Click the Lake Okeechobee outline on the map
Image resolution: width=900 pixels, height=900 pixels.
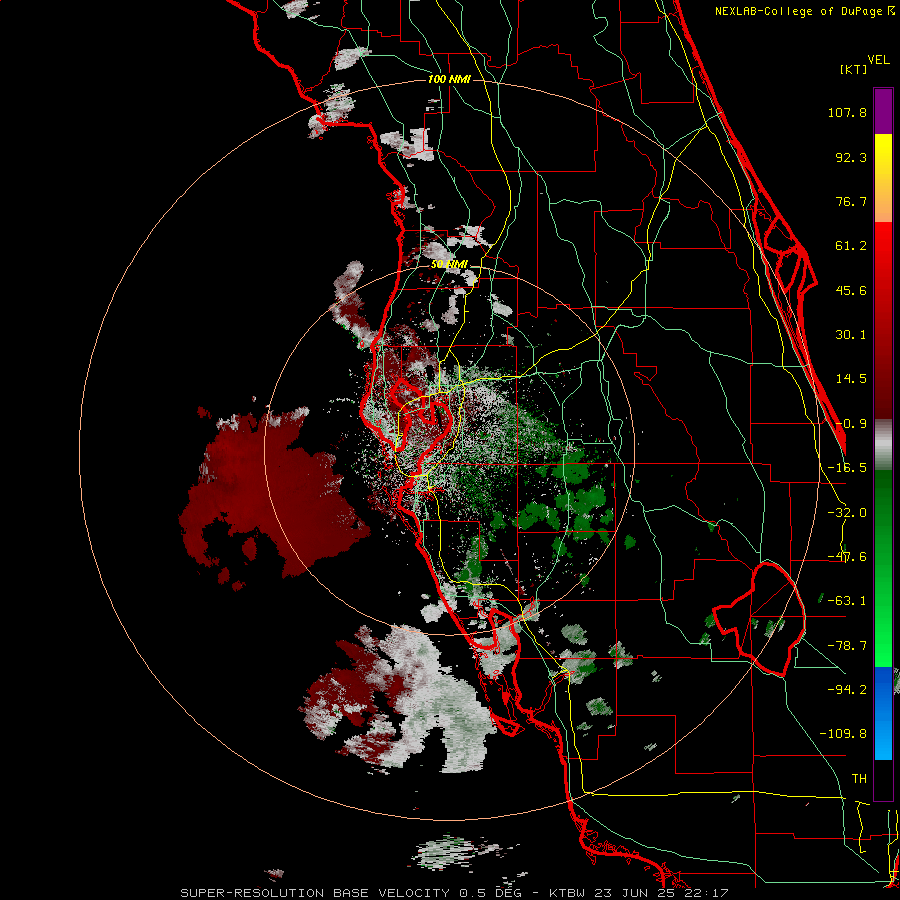click(x=759, y=618)
